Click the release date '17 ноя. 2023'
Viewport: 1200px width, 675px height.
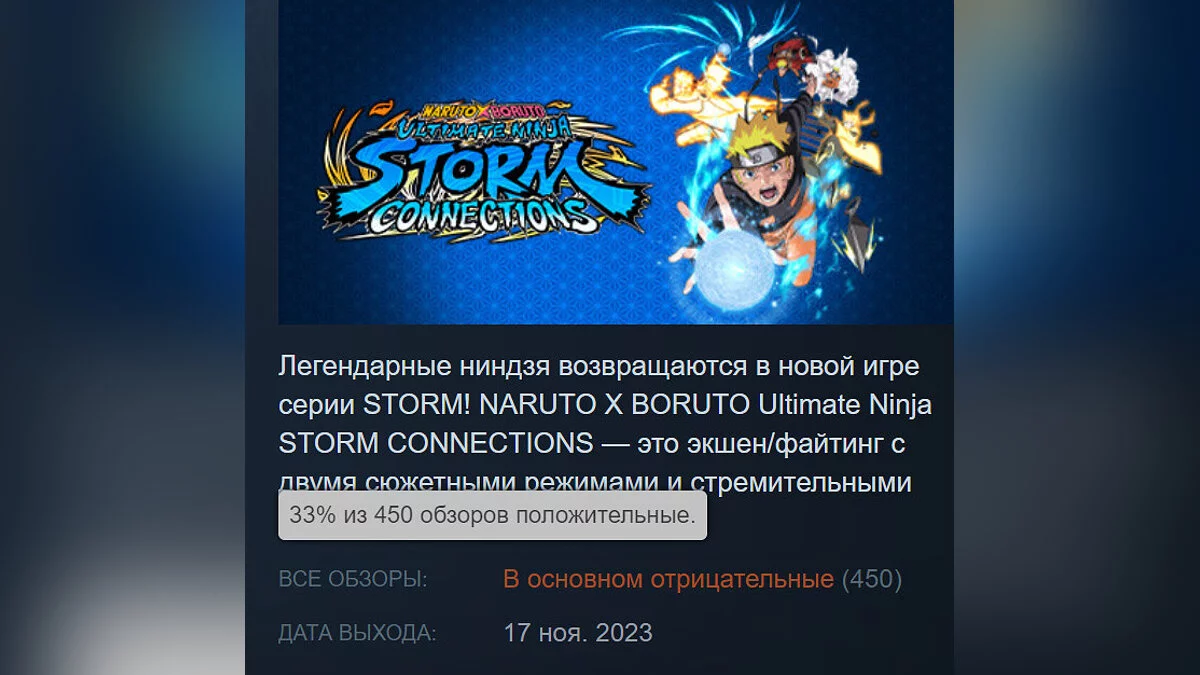577,633
